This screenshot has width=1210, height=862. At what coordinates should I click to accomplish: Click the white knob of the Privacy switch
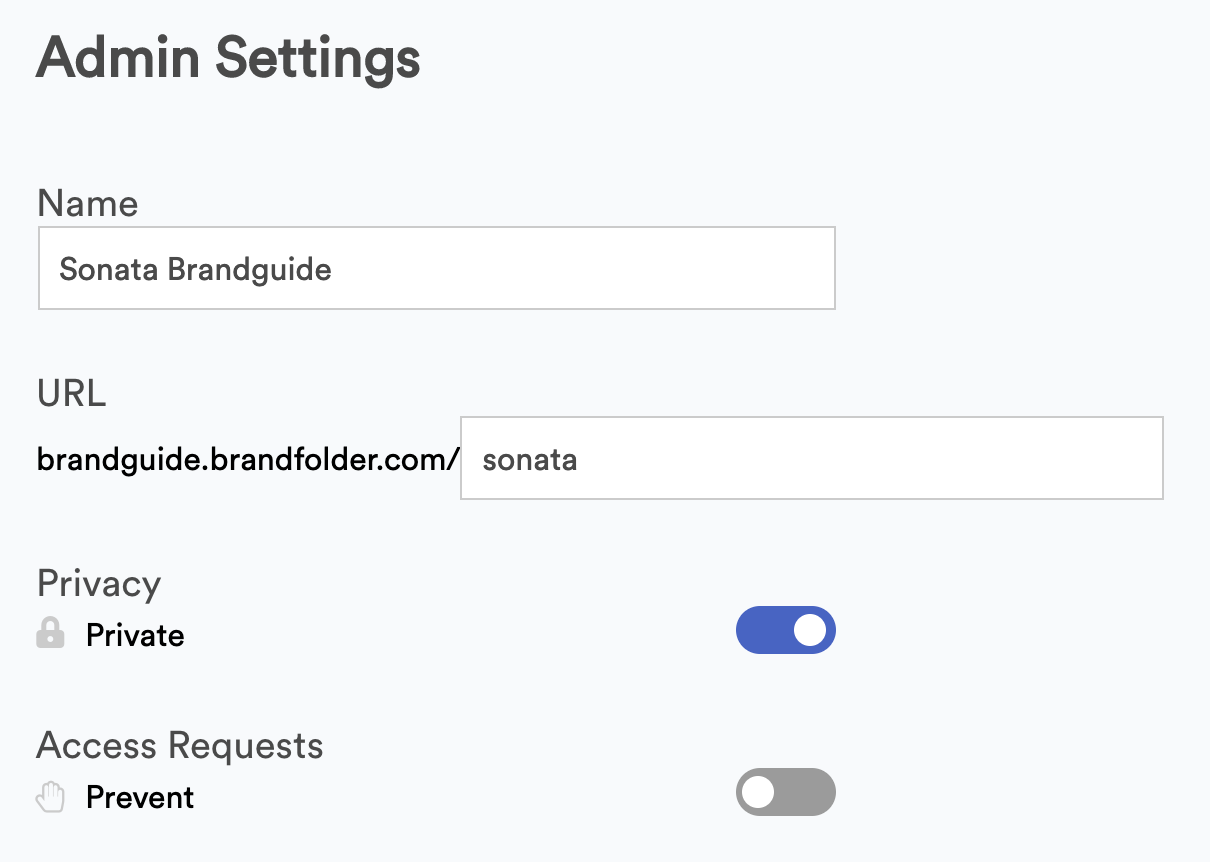(x=809, y=630)
